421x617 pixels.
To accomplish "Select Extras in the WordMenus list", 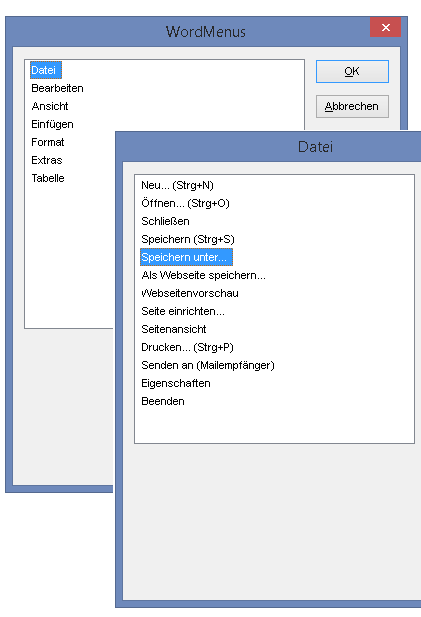I will coord(46,160).
